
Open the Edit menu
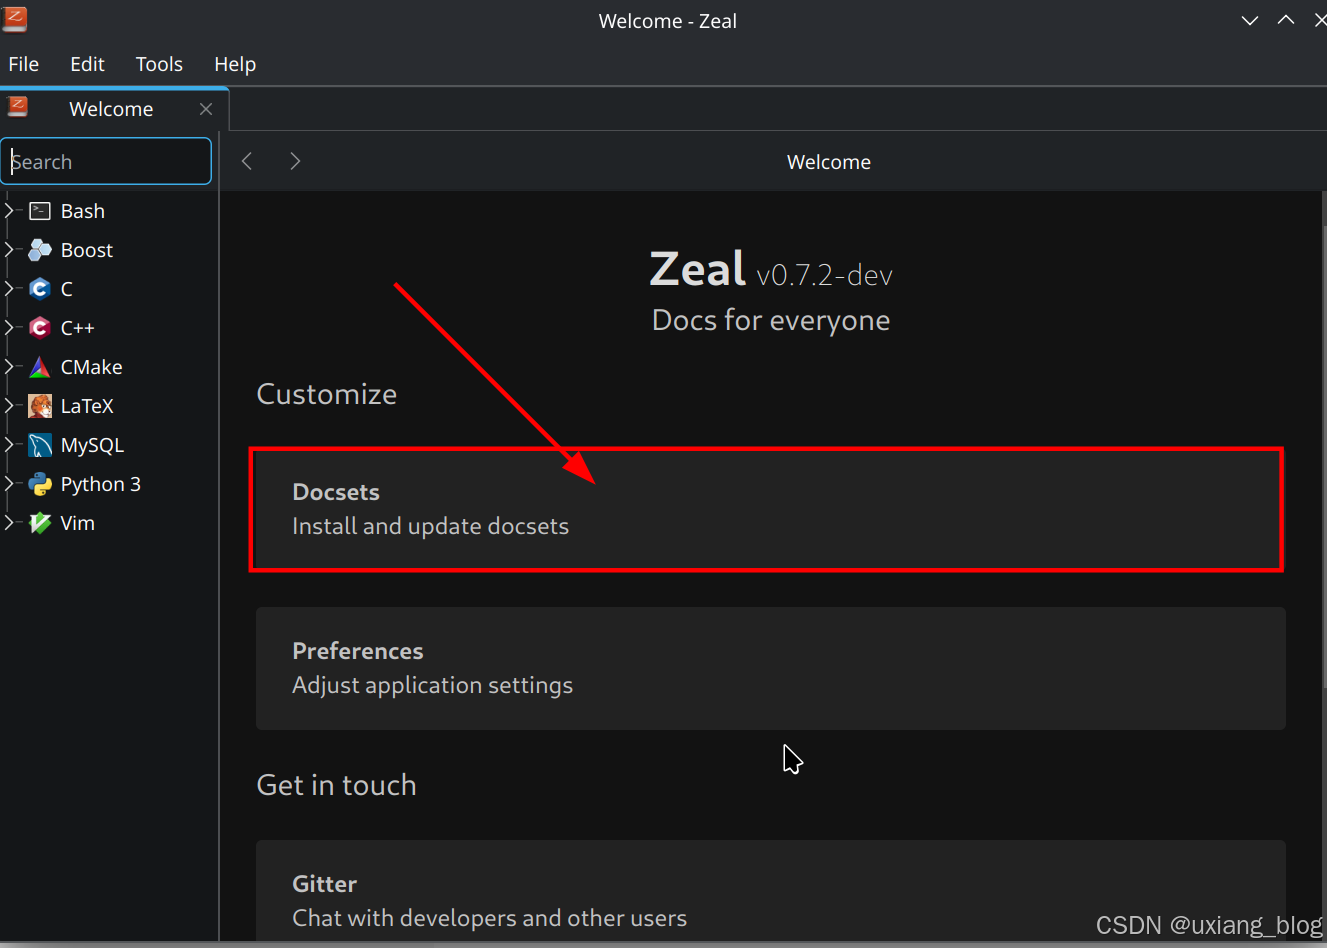87,64
